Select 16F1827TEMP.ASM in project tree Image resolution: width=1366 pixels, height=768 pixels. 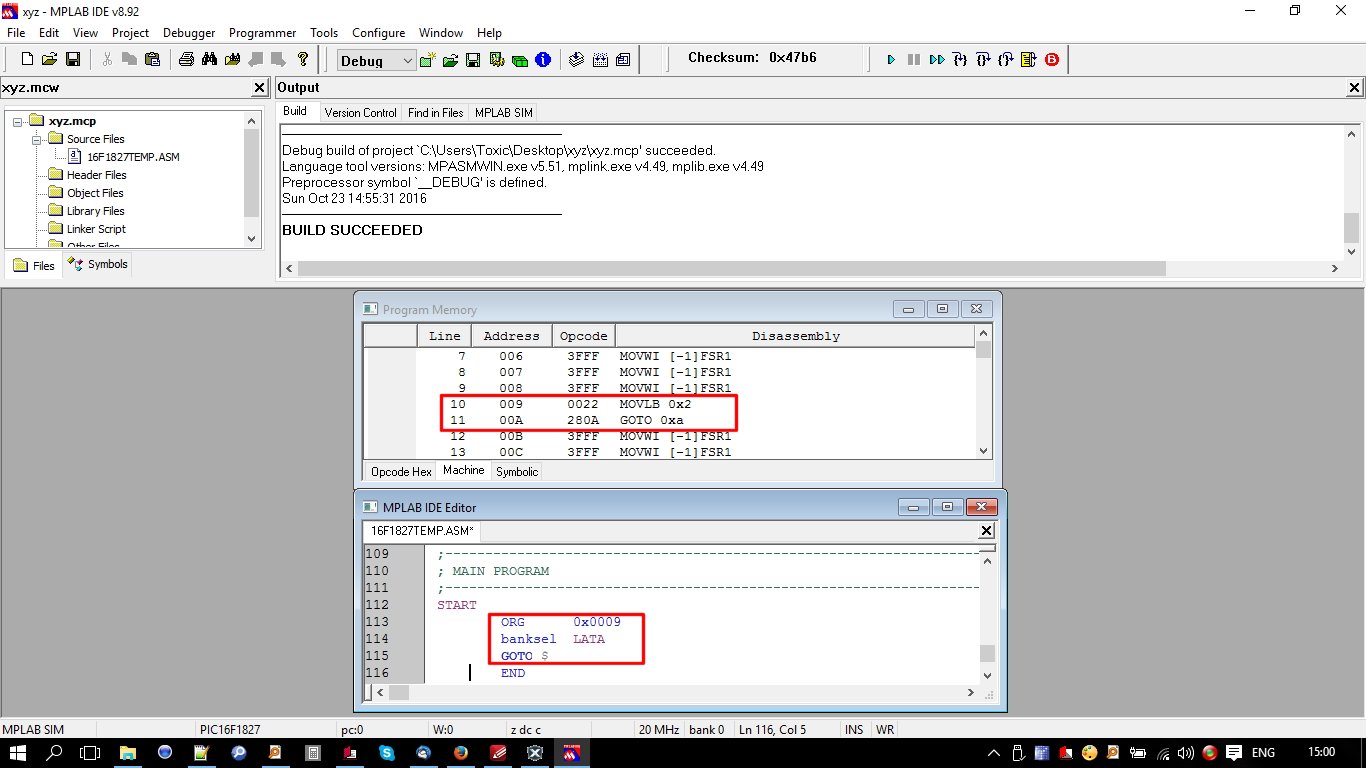133,157
